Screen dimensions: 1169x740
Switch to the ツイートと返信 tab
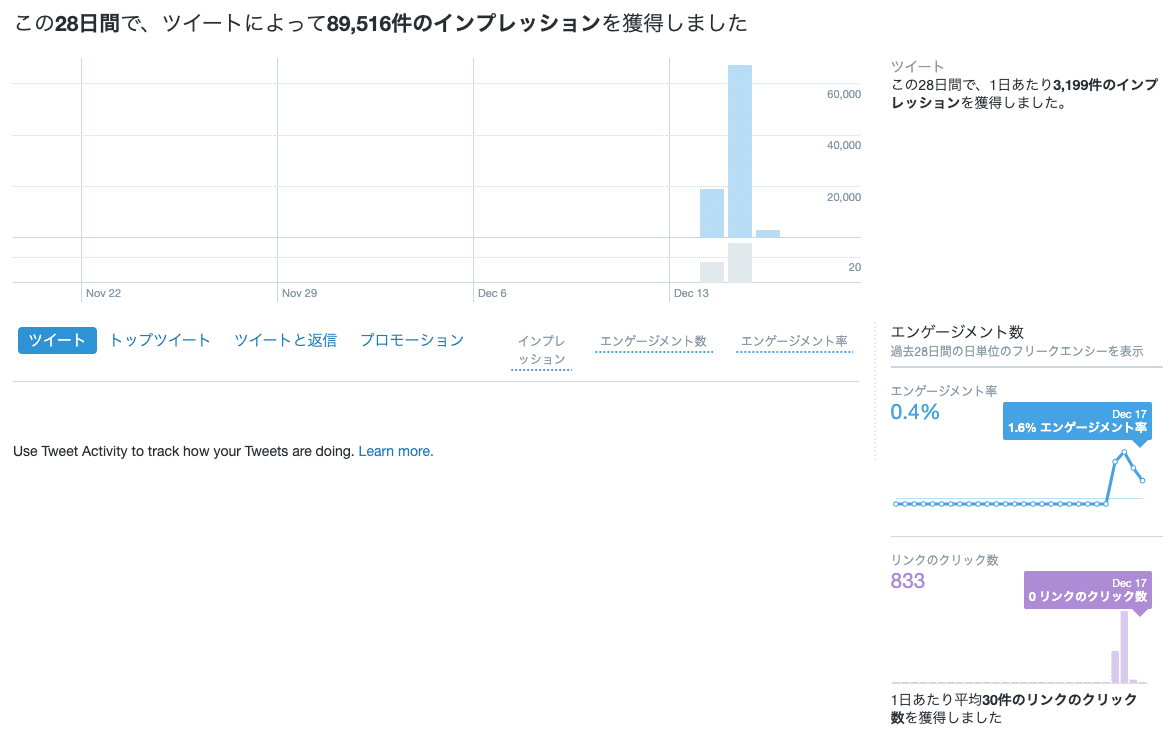coord(285,340)
